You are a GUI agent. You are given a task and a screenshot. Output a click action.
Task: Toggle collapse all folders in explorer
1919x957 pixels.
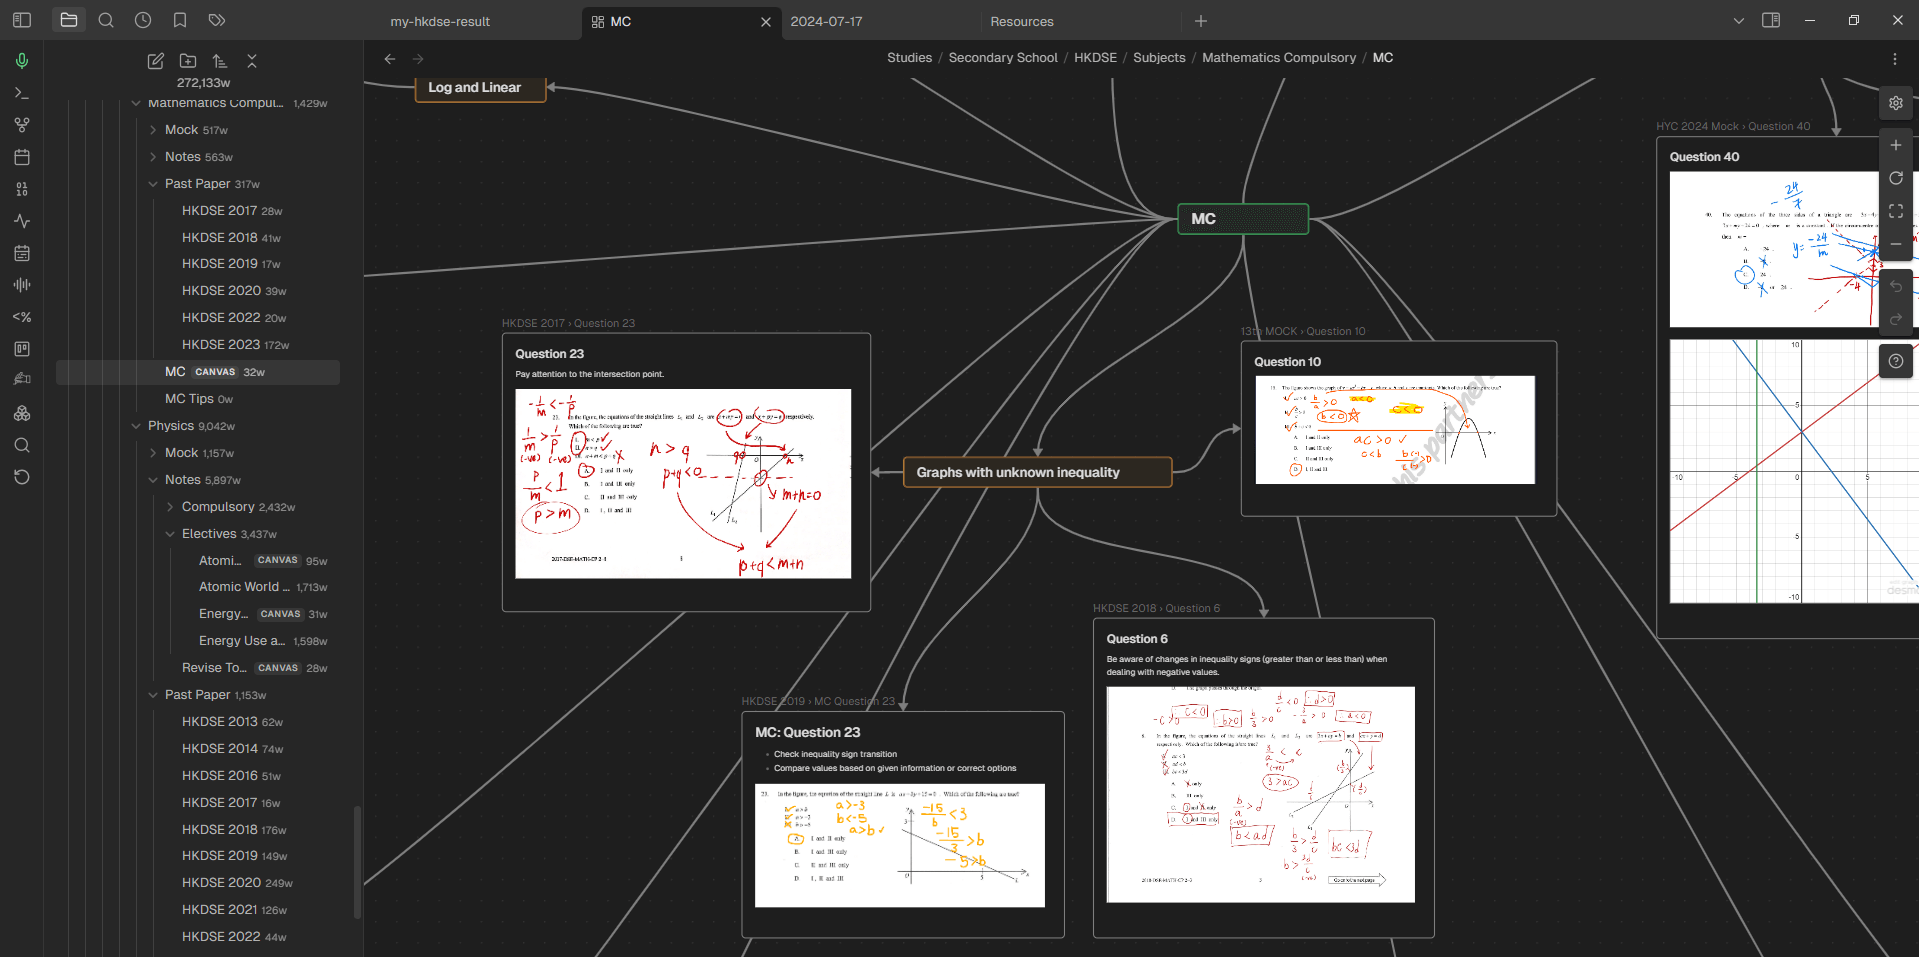pos(252,61)
